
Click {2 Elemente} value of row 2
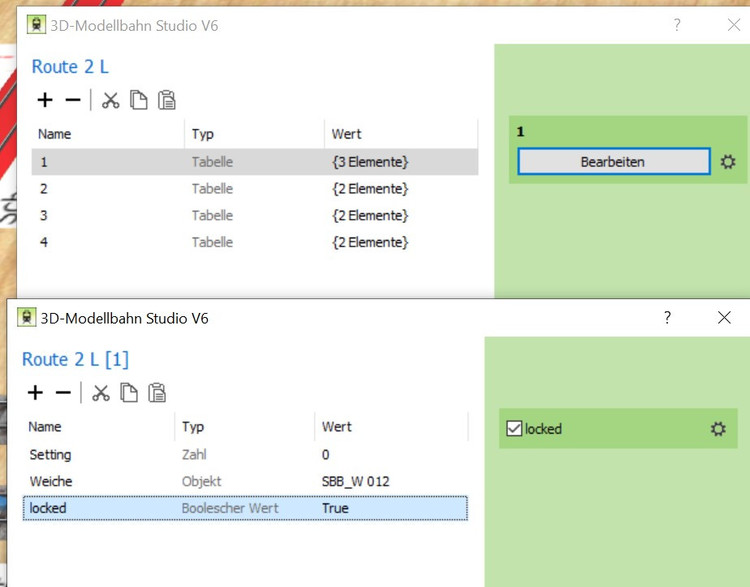coord(370,189)
